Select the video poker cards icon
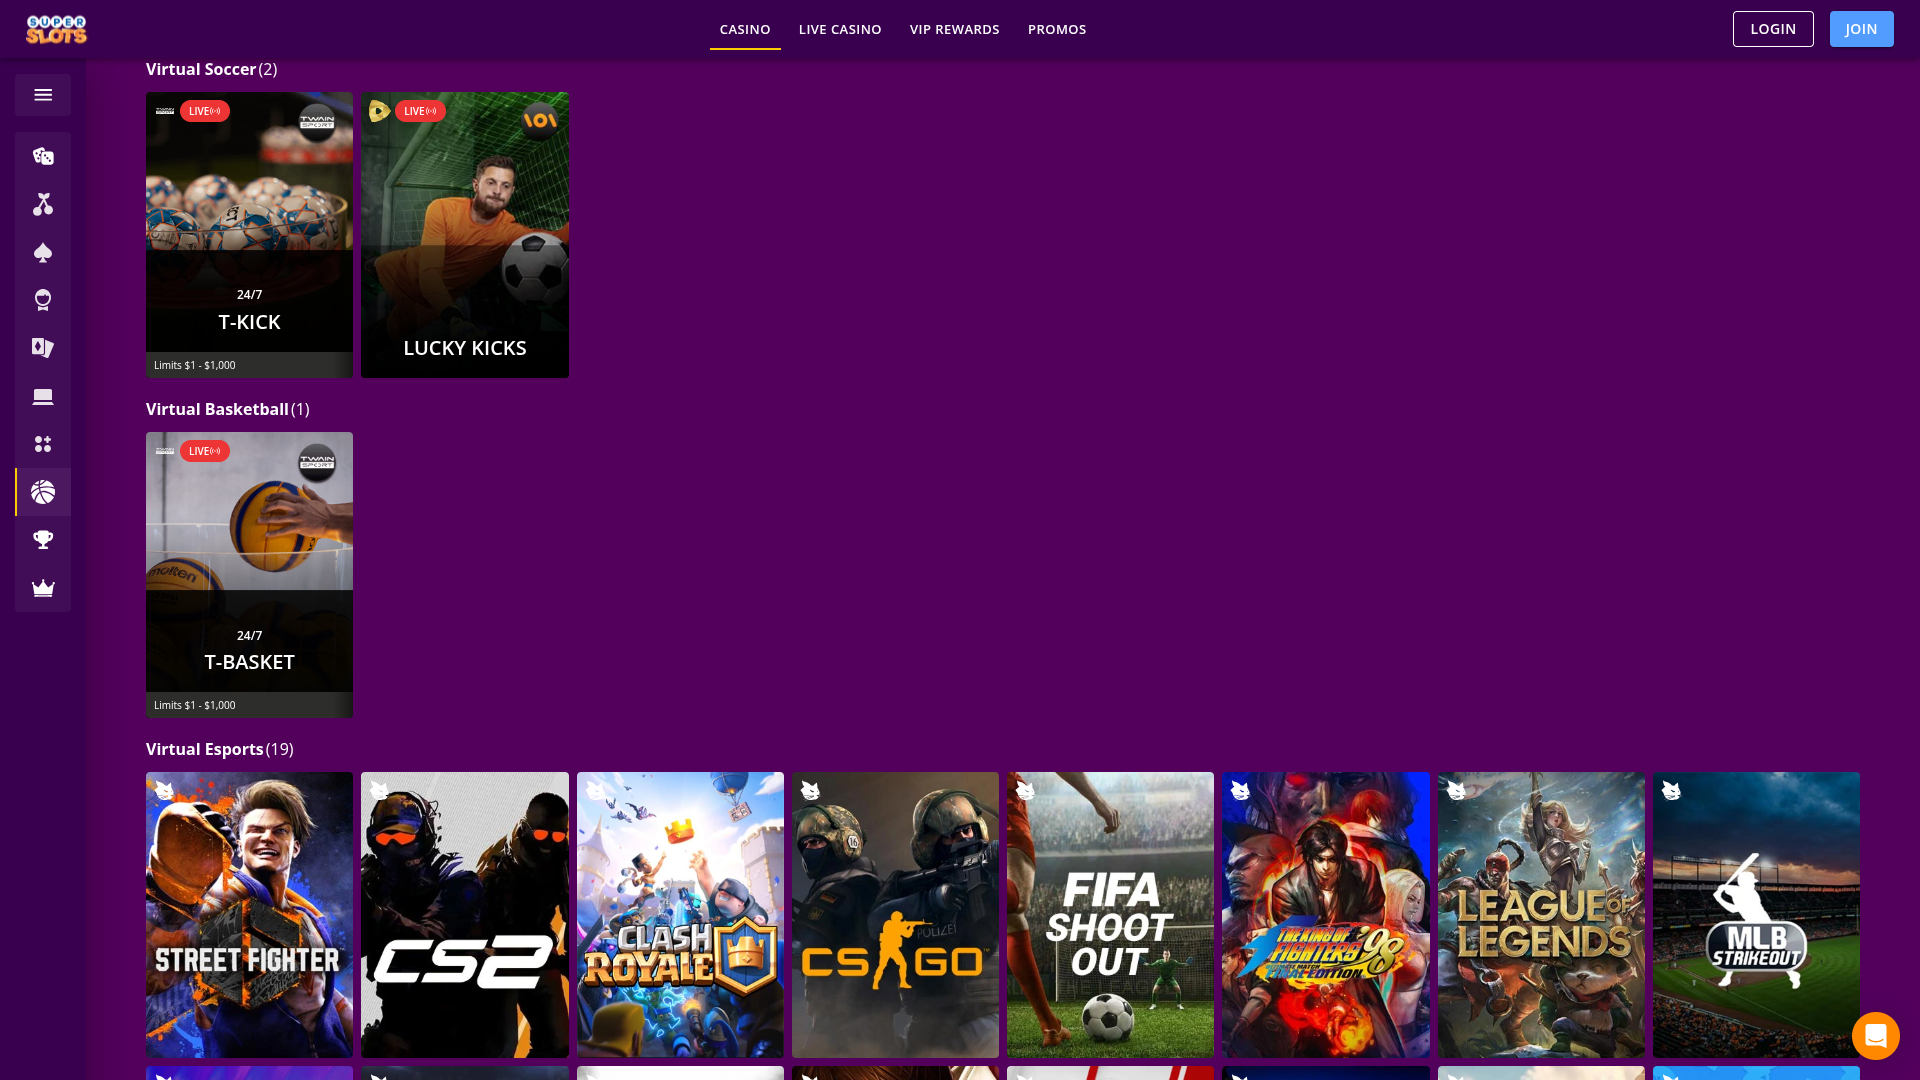 tap(42, 347)
